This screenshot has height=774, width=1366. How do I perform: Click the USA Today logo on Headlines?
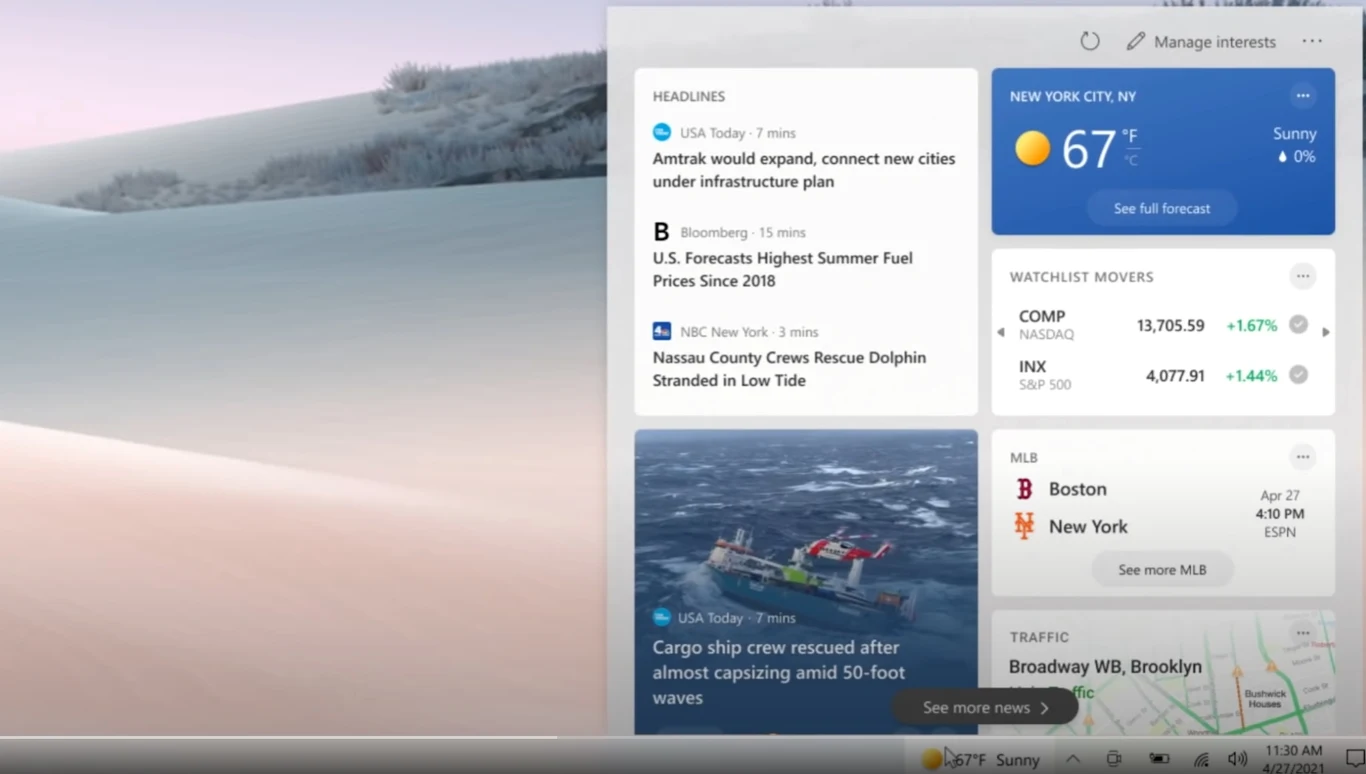[661, 132]
